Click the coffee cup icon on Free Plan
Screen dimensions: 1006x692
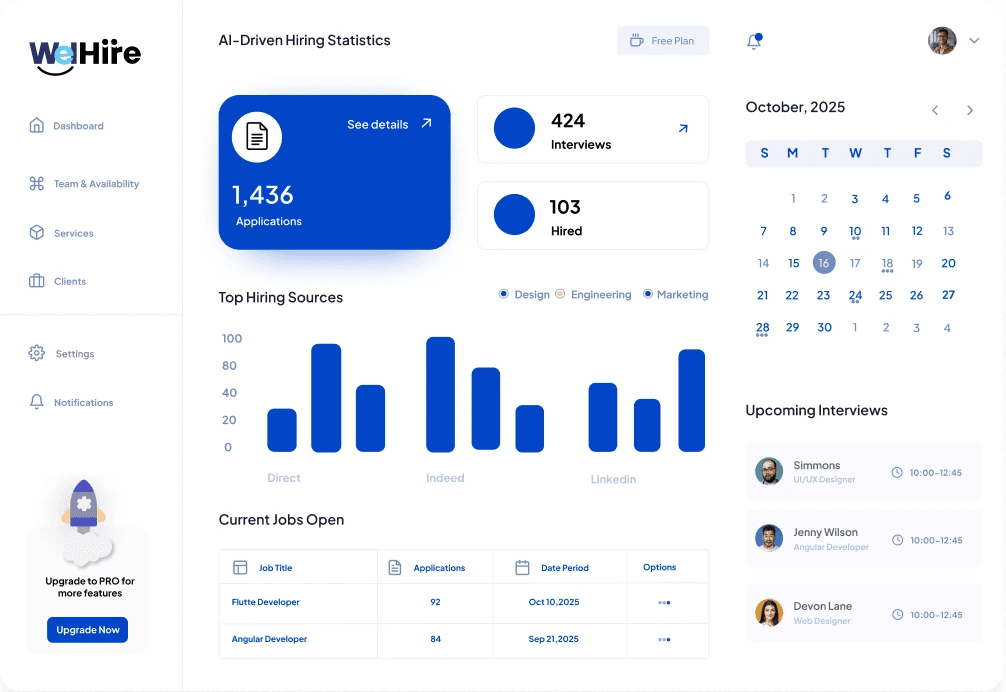click(636, 40)
